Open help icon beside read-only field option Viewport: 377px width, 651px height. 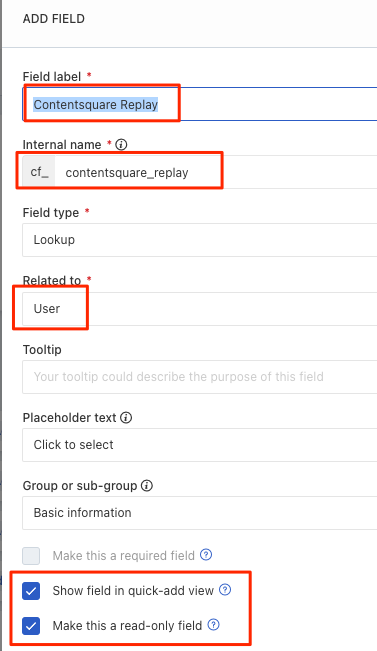click(x=213, y=624)
